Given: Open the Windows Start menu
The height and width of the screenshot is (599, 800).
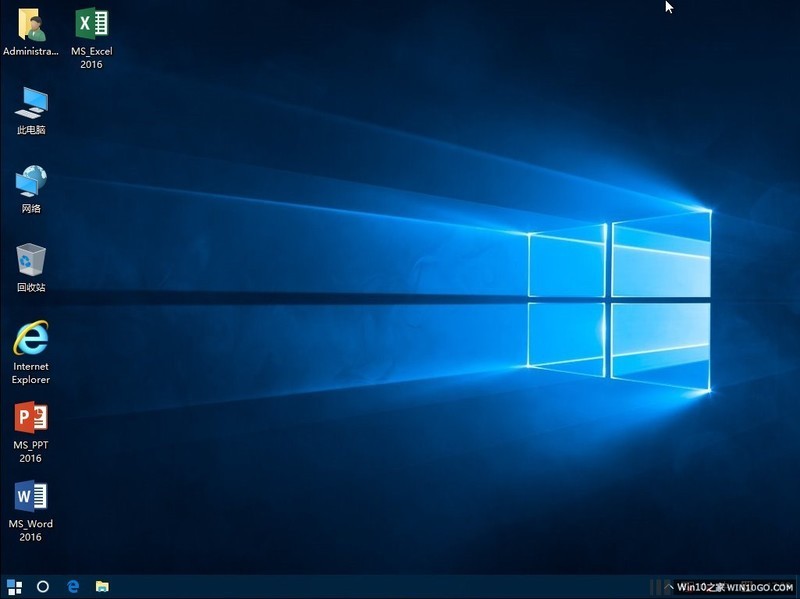Looking at the screenshot, I should click(x=14, y=587).
